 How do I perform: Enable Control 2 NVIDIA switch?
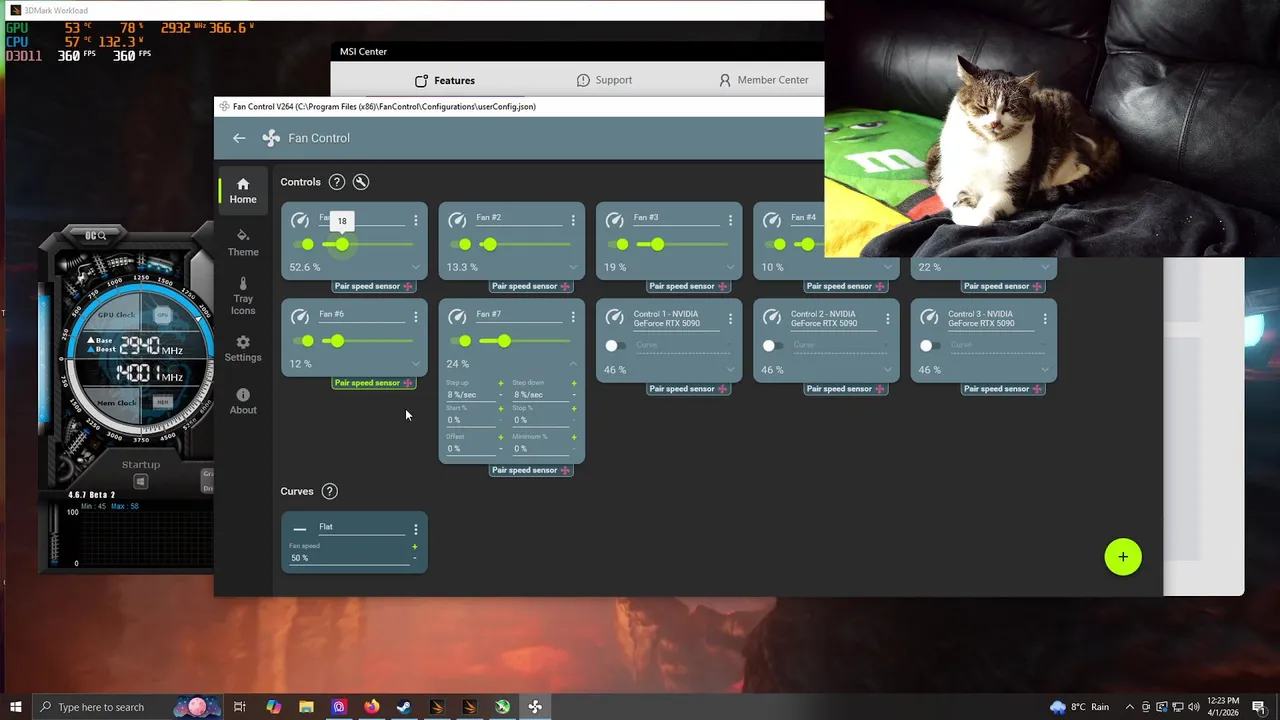tap(771, 345)
